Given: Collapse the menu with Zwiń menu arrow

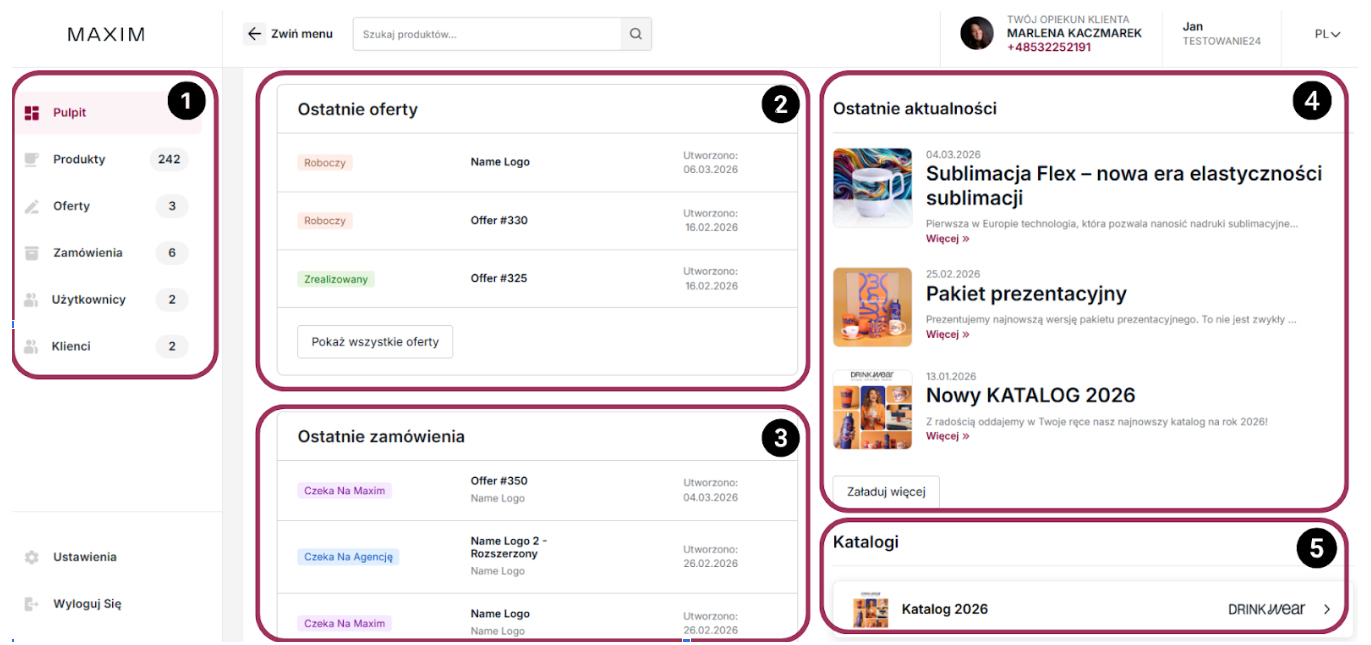Looking at the screenshot, I should click(254, 34).
